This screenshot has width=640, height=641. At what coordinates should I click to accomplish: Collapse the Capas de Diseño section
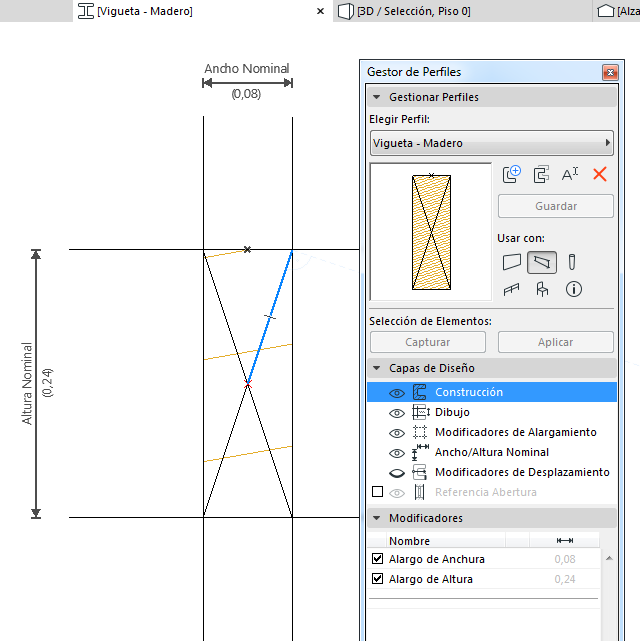(x=376, y=368)
